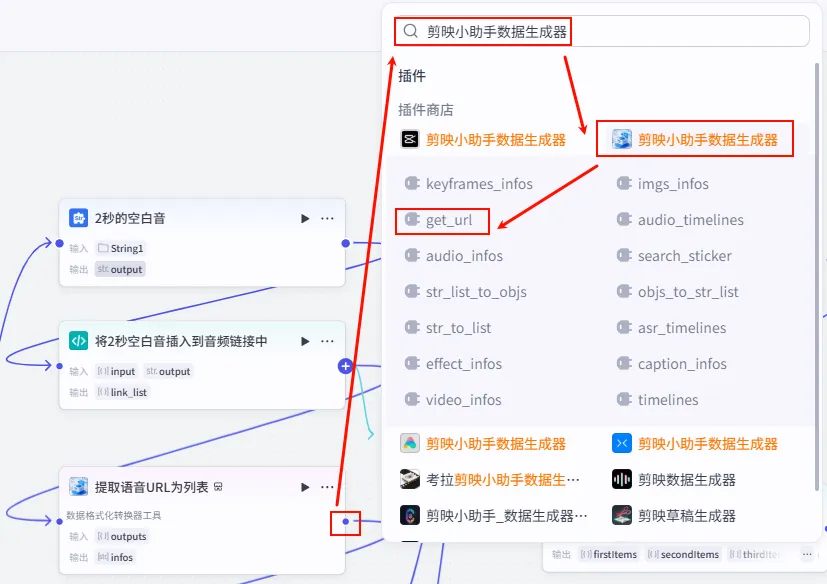Click the infos output tag
This screenshot has width=827, height=584.
116,557
